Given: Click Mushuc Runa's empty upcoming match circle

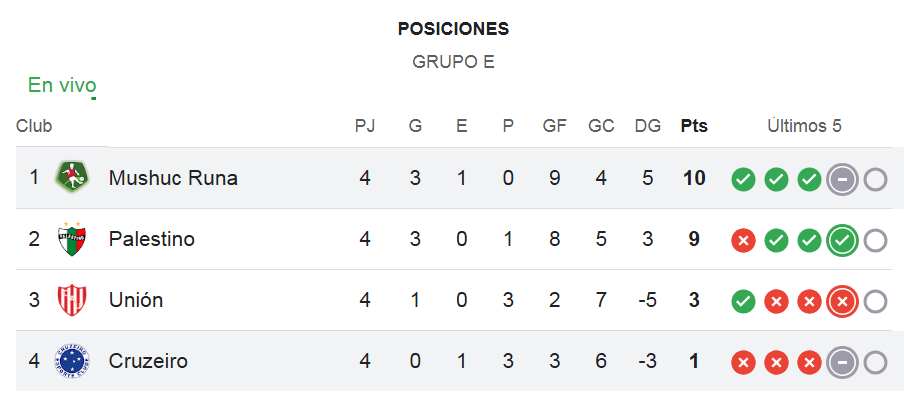Looking at the screenshot, I should point(875,180).
